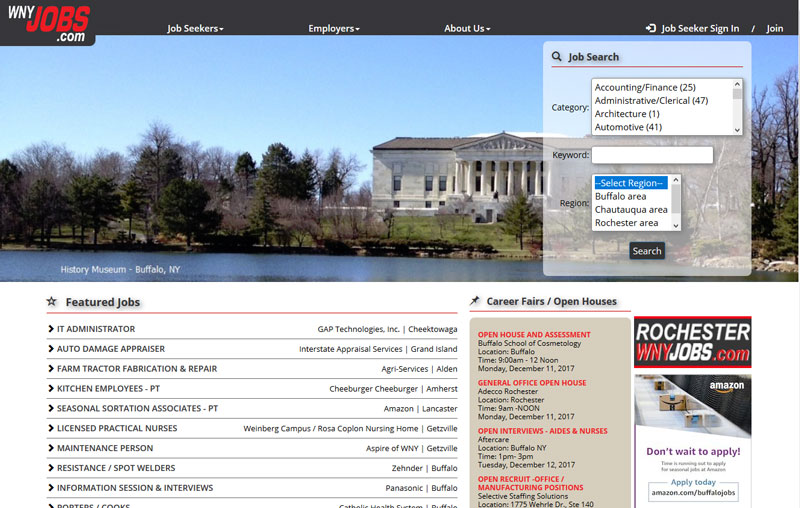Click 'Aspire of WNY | Getzville' text
The image size is (800, 508).
[411, 449]
